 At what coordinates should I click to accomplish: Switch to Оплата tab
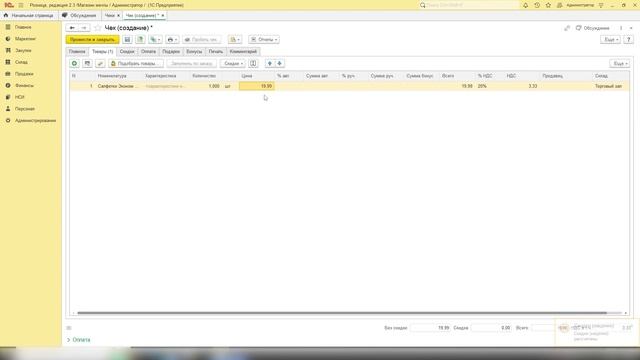point(149,51)
